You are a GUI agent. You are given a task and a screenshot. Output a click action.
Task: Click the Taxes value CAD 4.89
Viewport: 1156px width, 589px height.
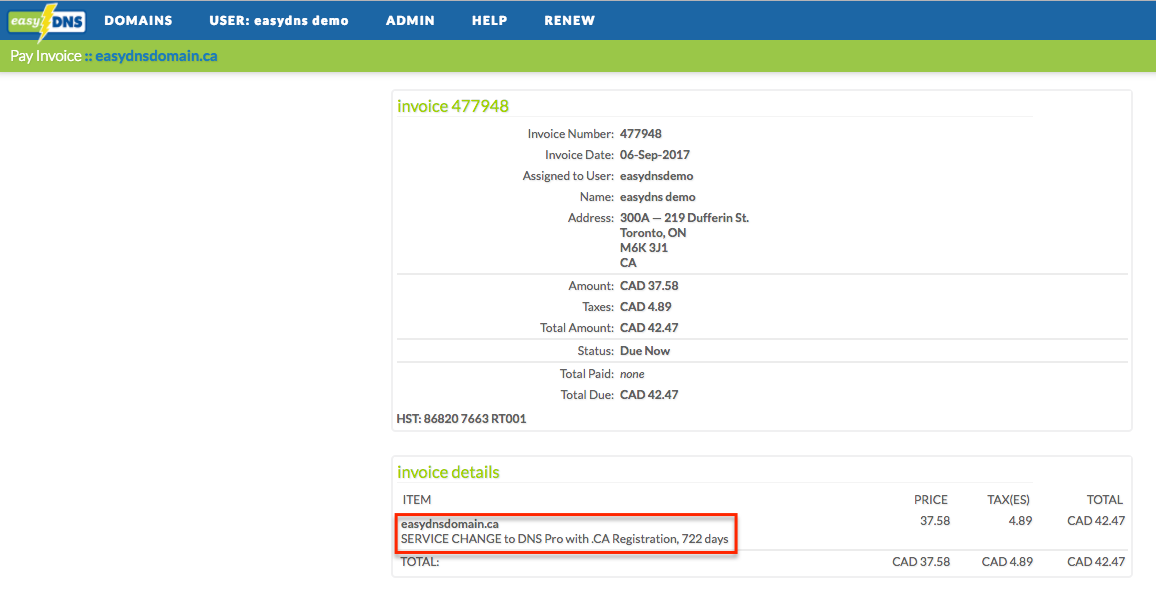[646, 307]
